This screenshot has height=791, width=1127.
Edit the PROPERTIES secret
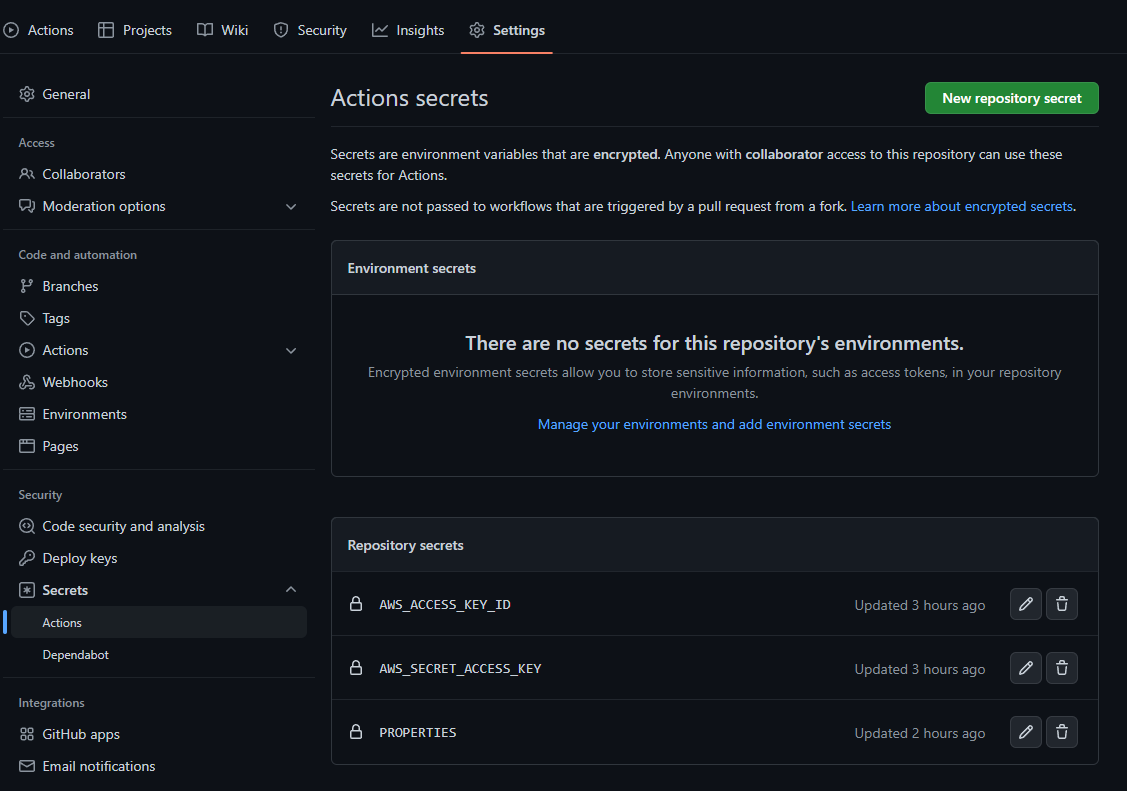tap(1025, 732)
